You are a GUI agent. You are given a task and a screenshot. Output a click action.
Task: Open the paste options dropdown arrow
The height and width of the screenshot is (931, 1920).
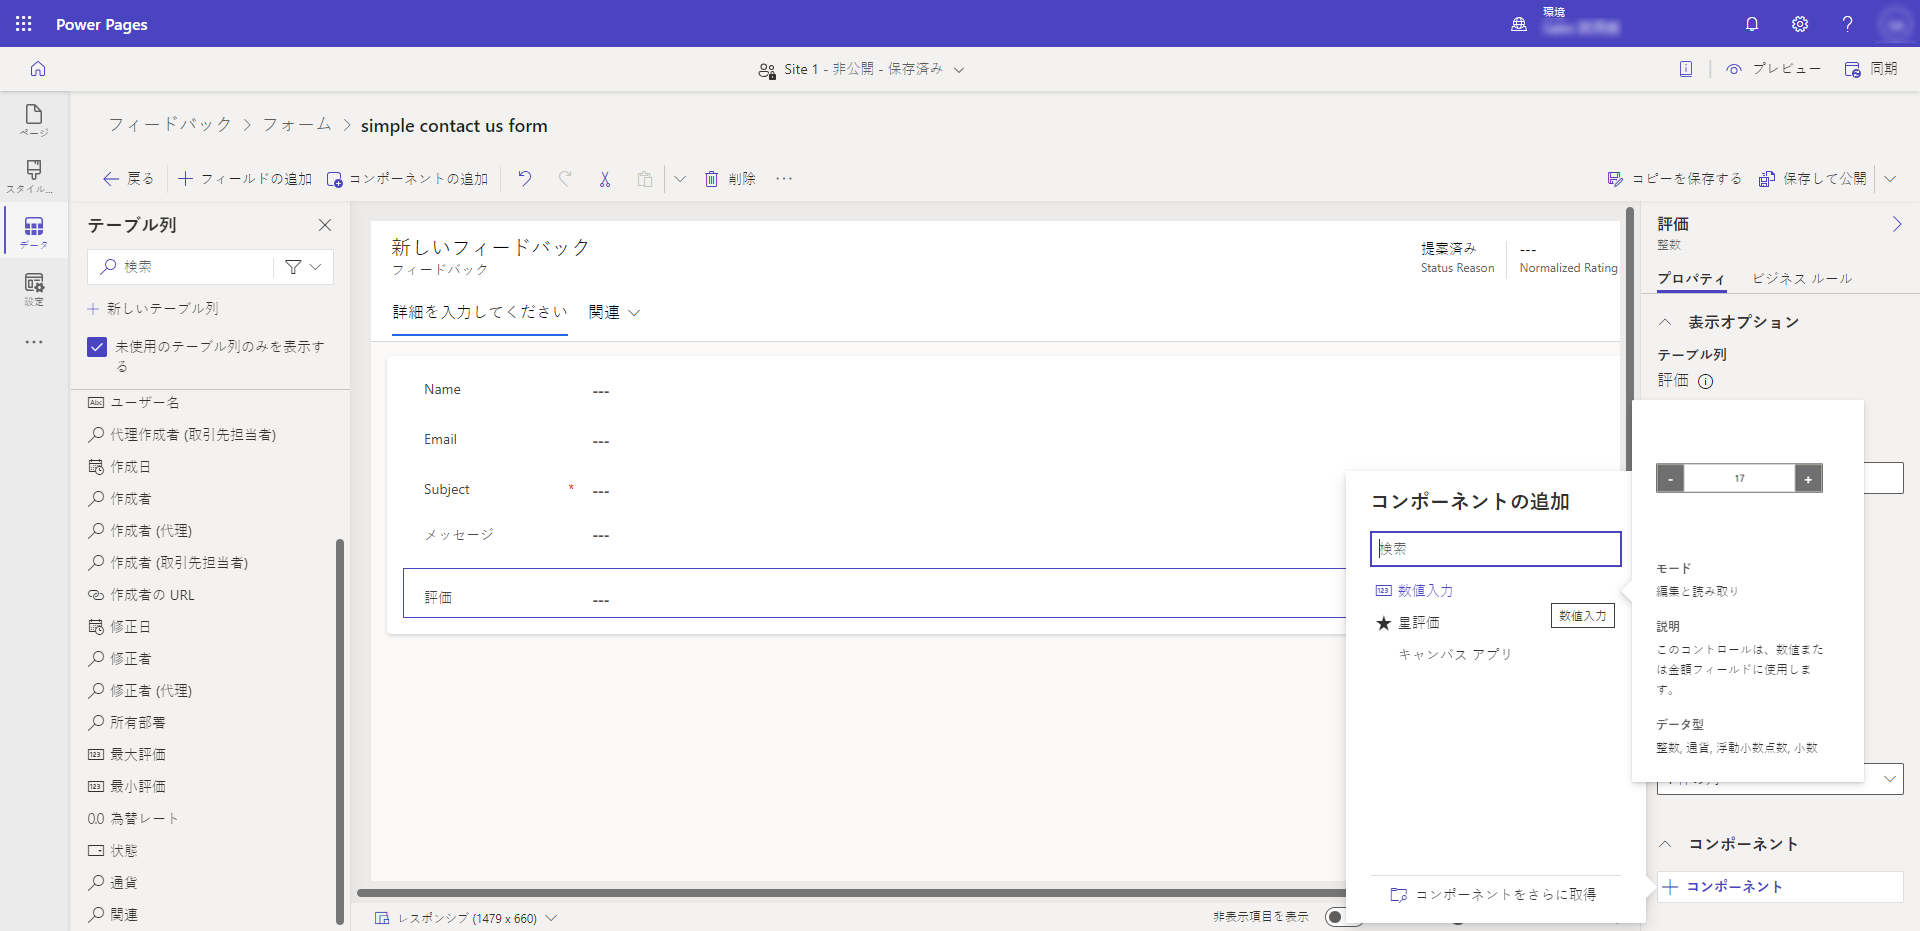pyautogui.click(x=680, y=179)
